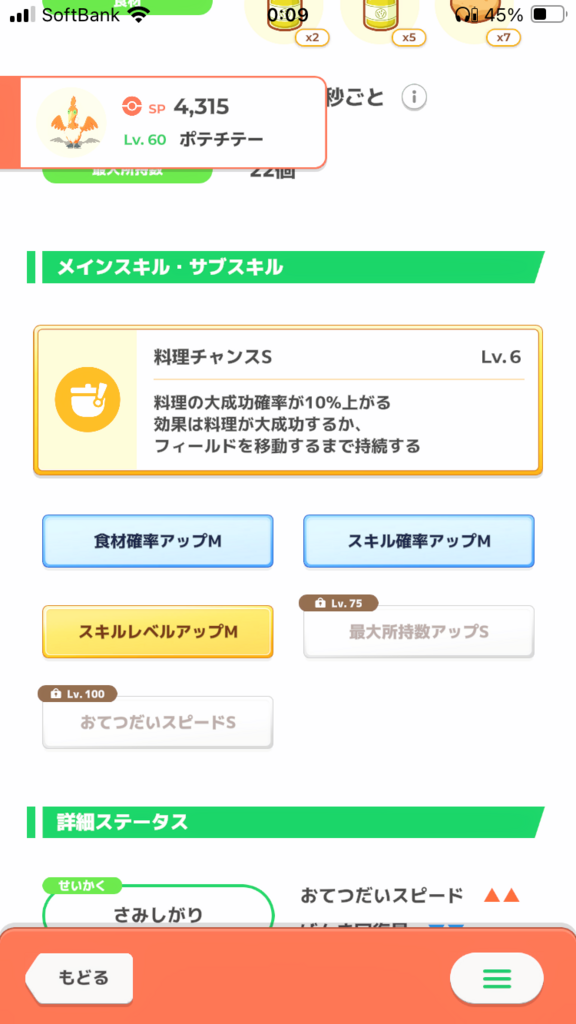Tap locked 最大所持数アップS sub skill

click(x=419, y=632)
